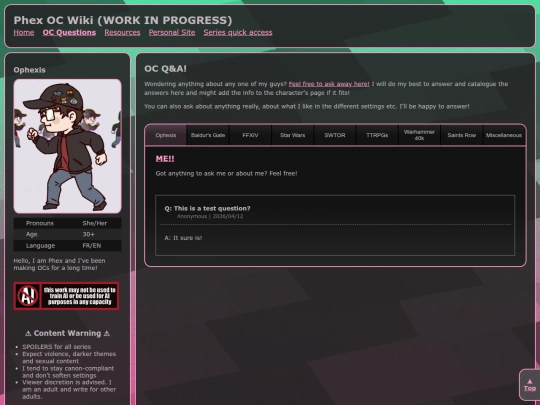This screenshot has height=405, width=540.
Task: Open the Home navigation link
Action: tap(24, 32)
